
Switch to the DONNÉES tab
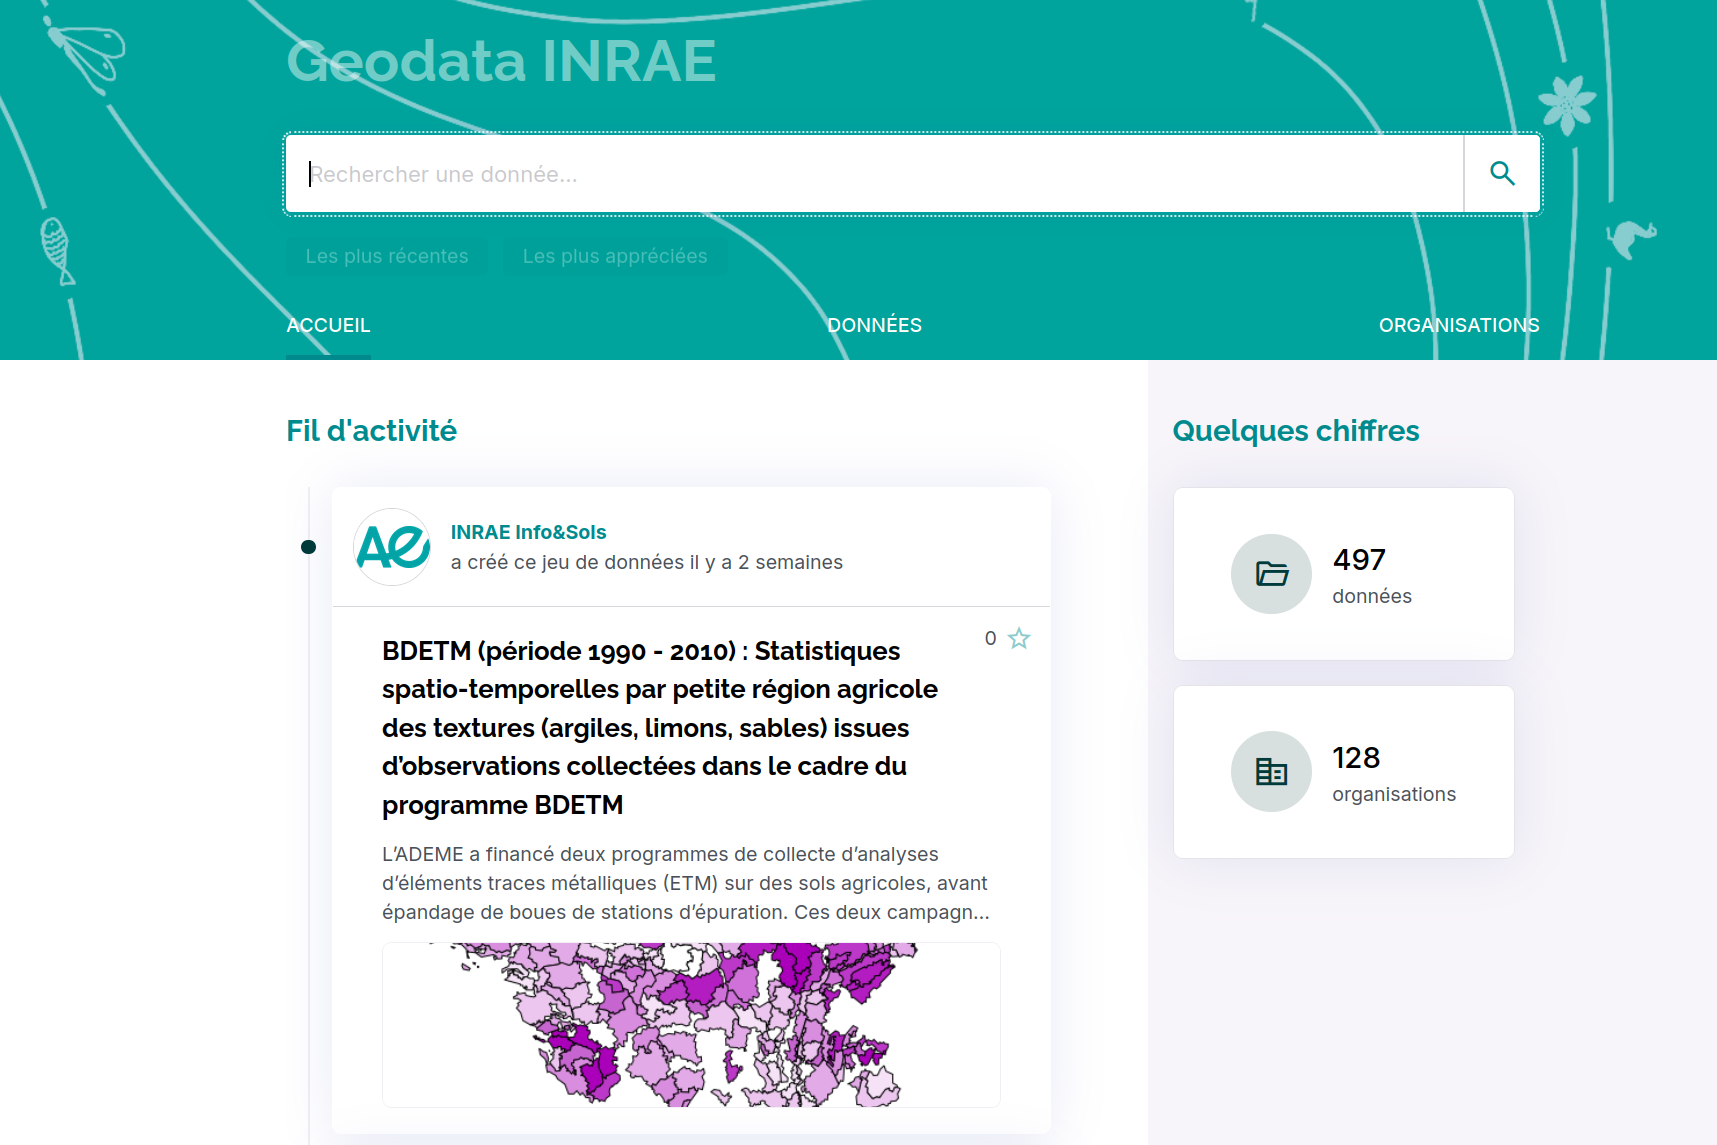click(x=875, y=325)
